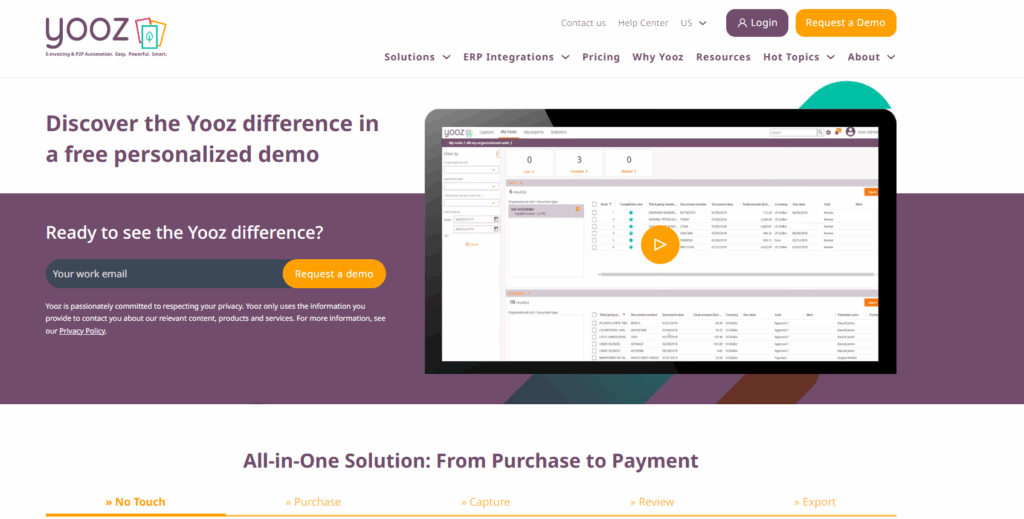The height and width of the screenshot is (519, 1024).
Task: Select the No Touch tab
Action: click(135, 502)
